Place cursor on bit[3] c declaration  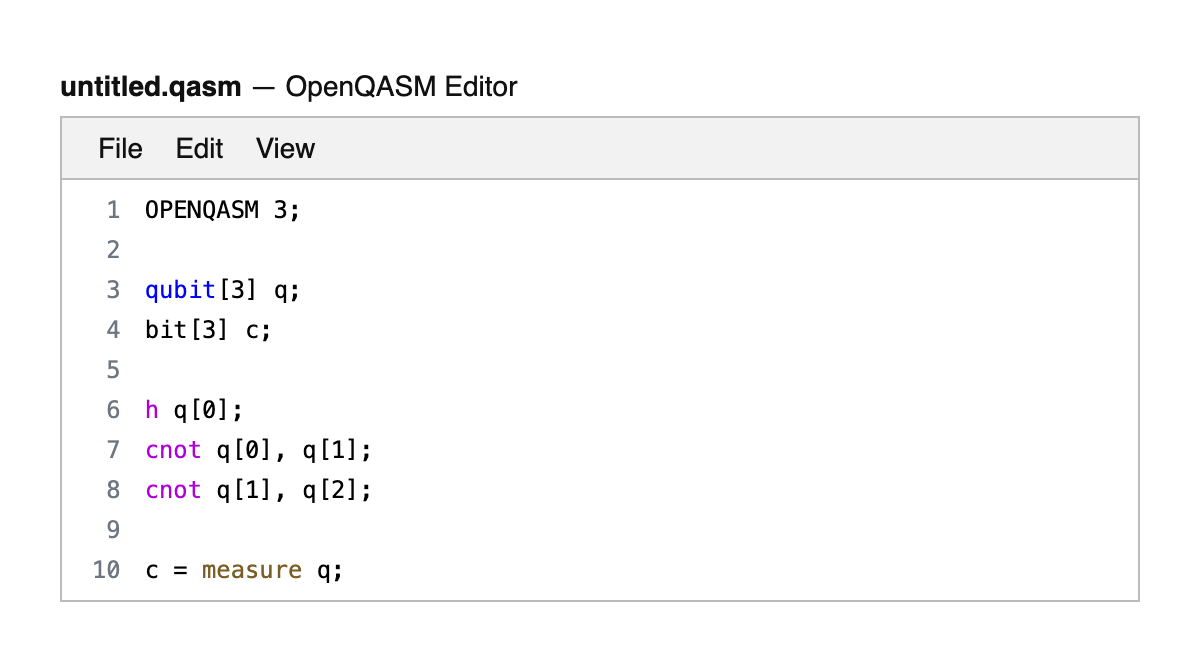pyautogui.click(x=208, y=330)
